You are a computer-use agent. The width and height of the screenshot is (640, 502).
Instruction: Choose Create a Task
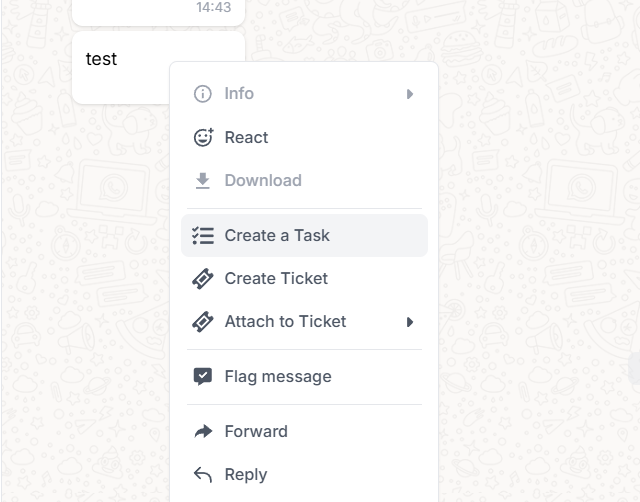[x=304, y=235]
